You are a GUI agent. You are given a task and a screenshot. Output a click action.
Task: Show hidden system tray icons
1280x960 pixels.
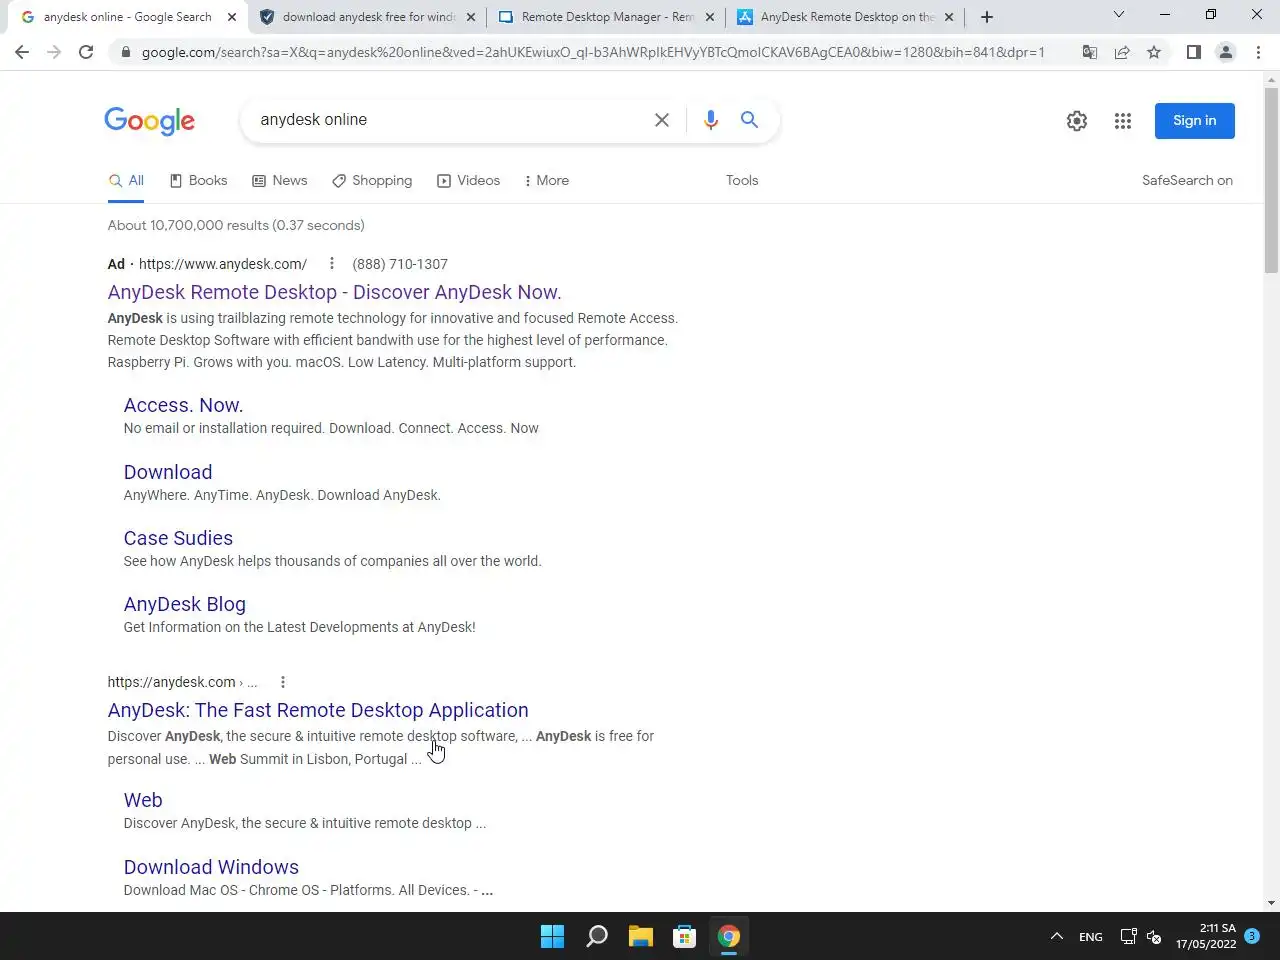(x=1056, y=937)
